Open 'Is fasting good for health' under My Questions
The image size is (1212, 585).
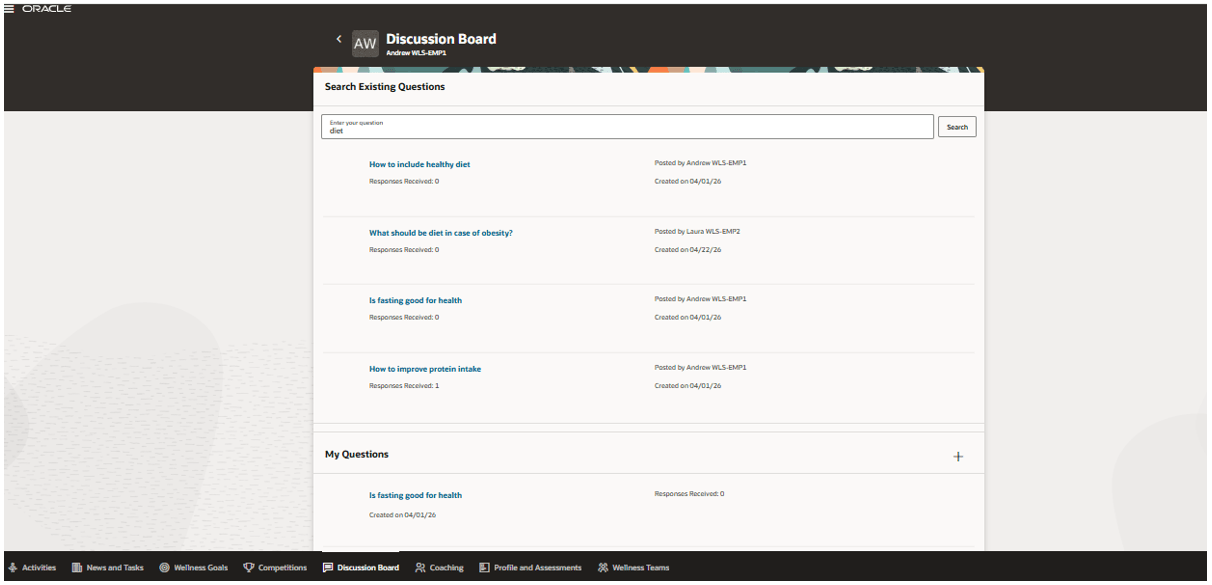(415, 495)
